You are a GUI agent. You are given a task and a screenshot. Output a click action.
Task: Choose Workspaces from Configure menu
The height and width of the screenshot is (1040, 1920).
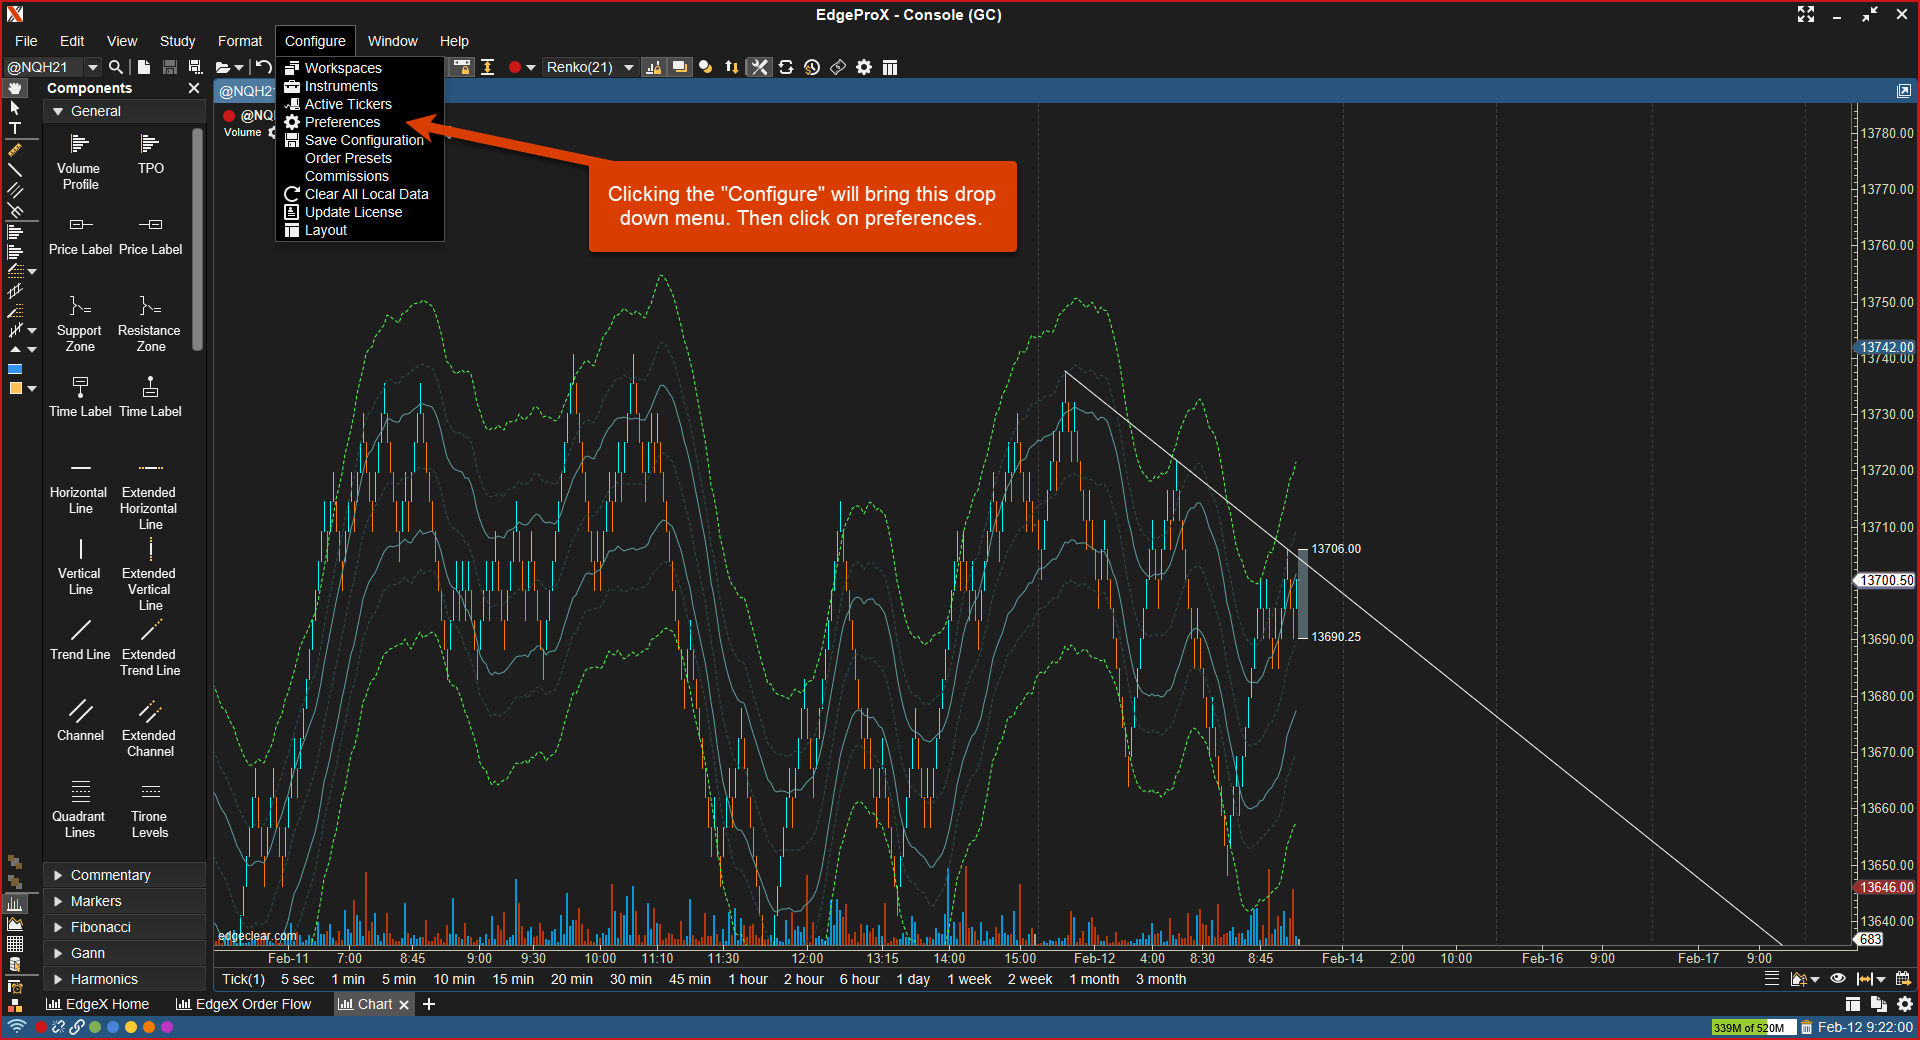tap(360, 68)
